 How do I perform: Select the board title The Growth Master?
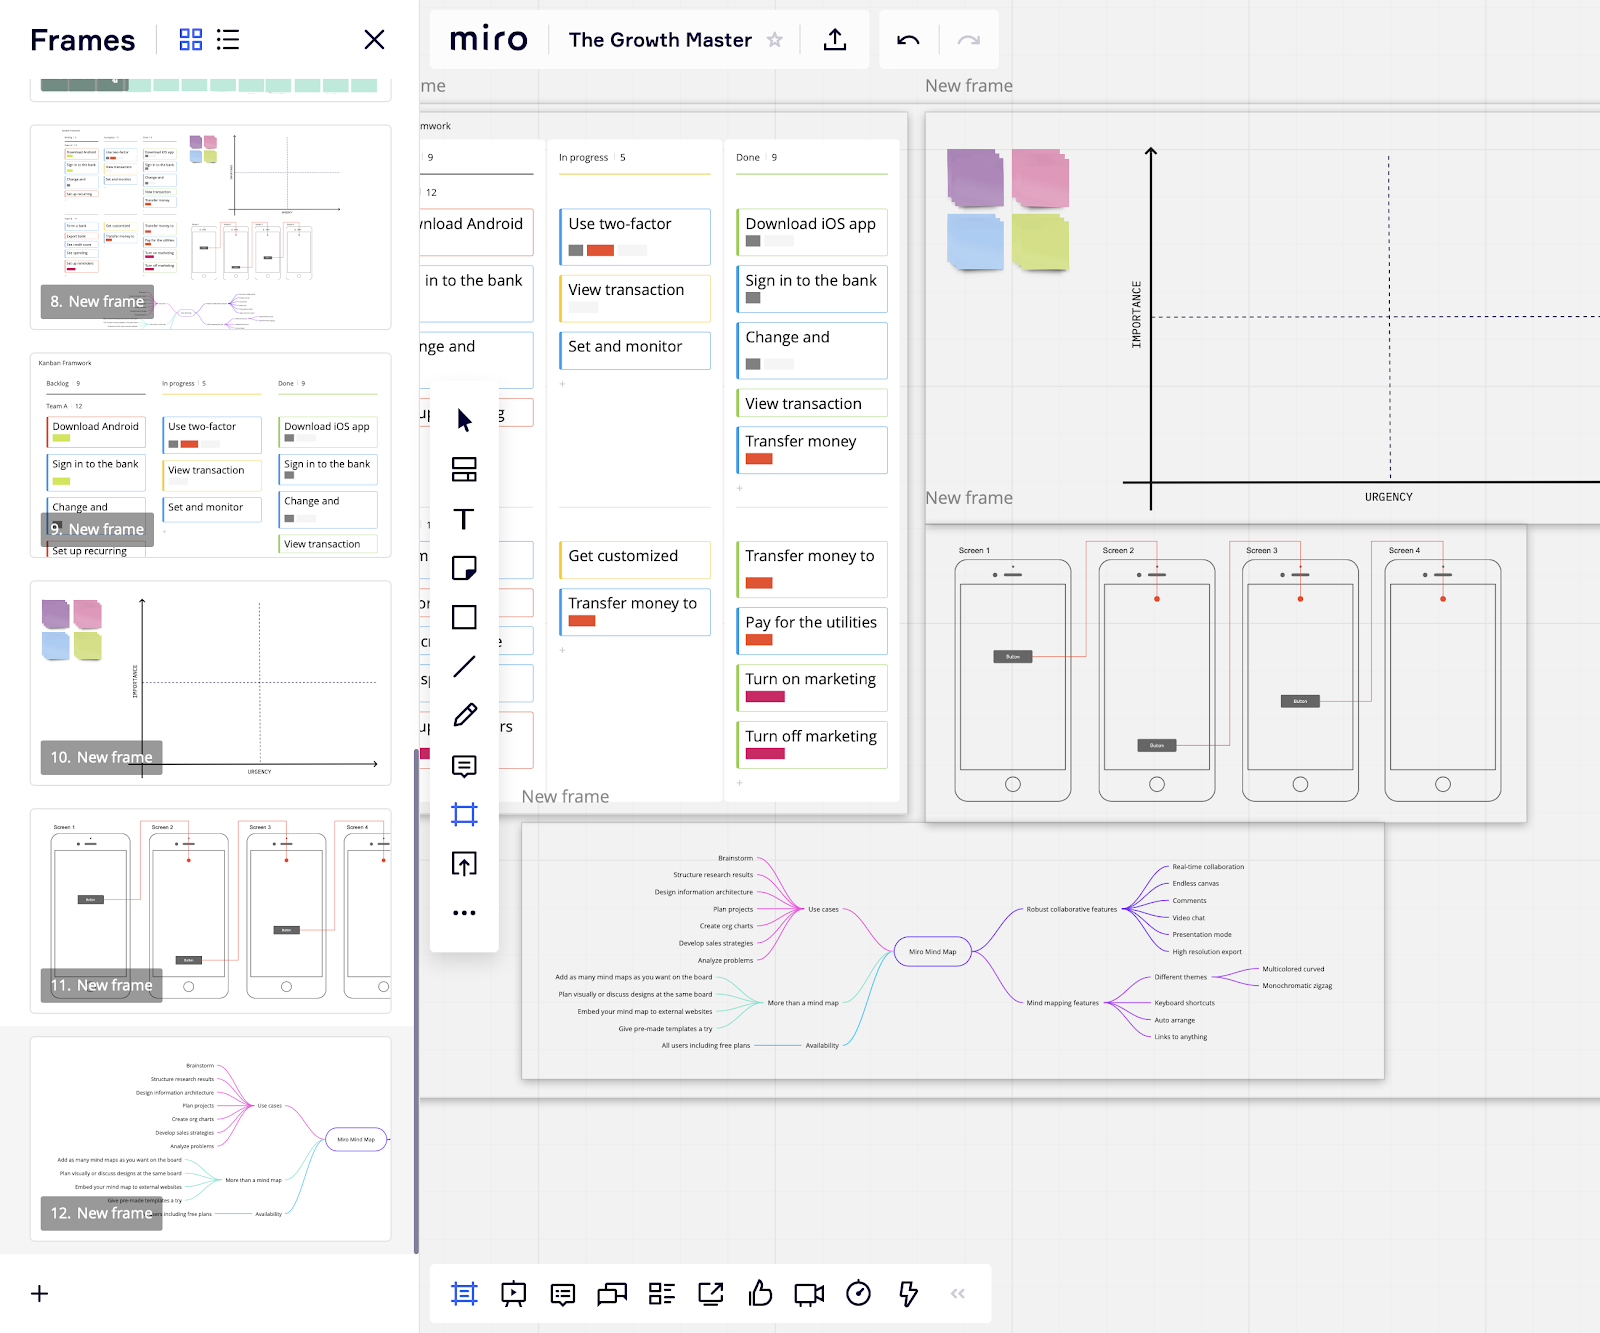tap(659, 40)
